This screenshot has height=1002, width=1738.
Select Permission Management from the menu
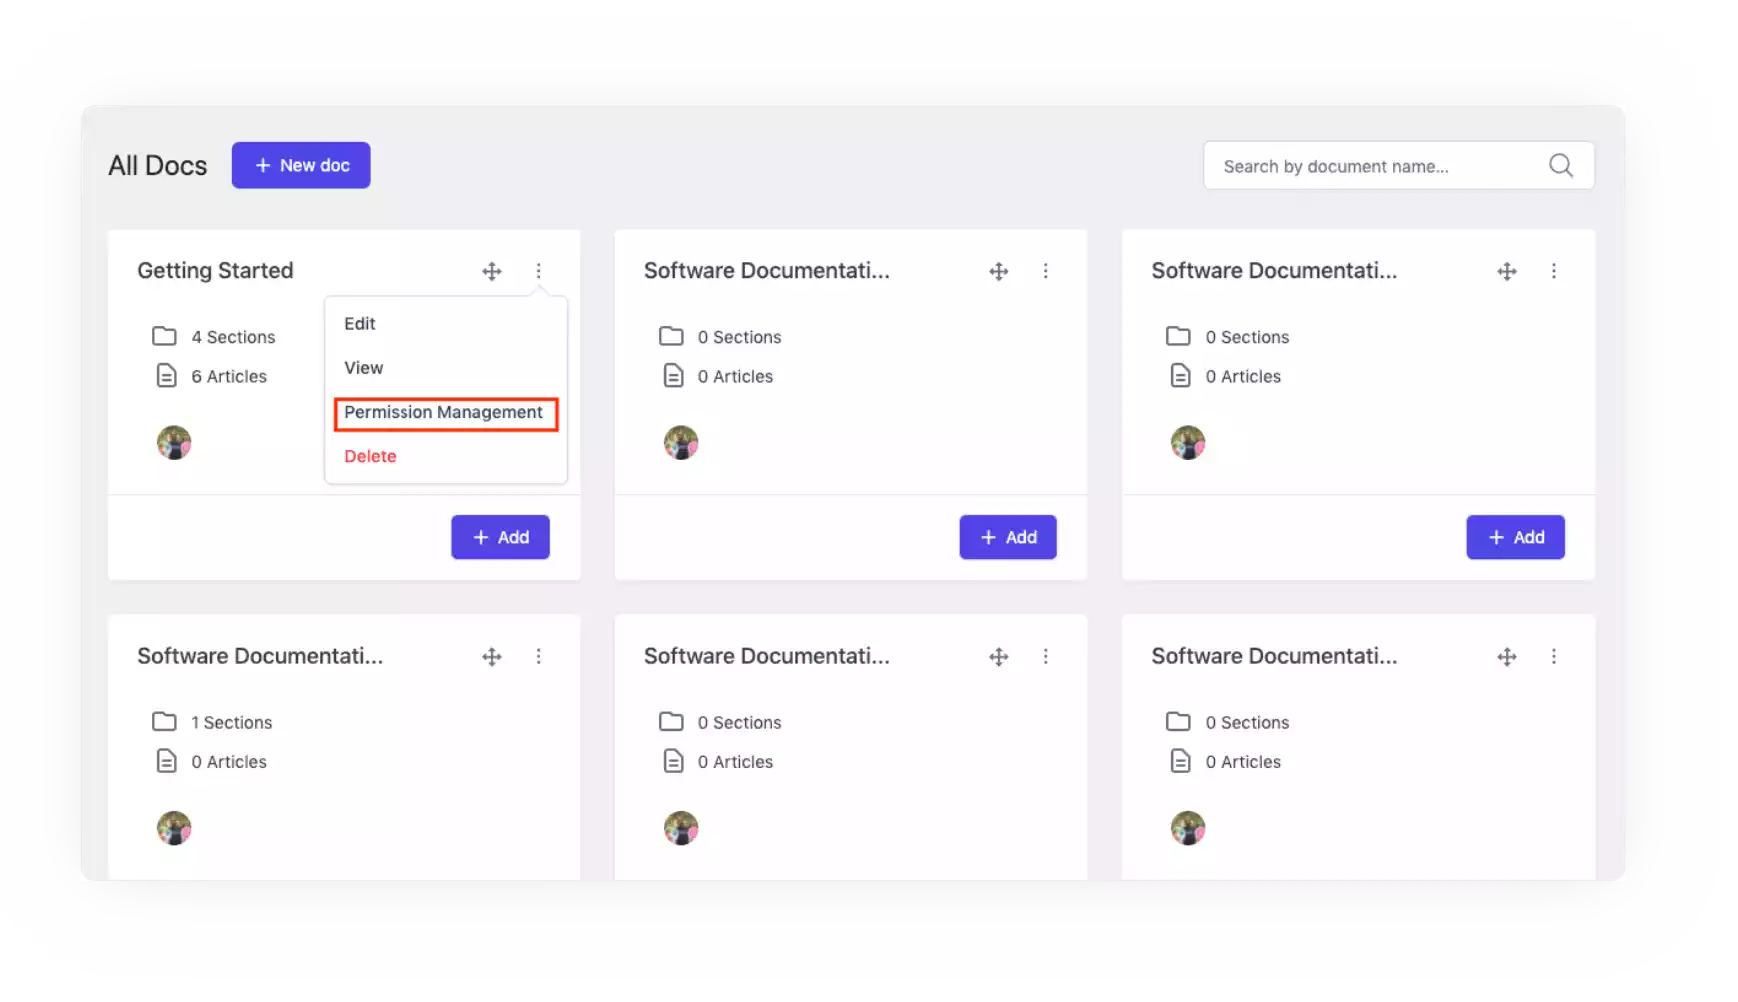(x=444, y=412)
